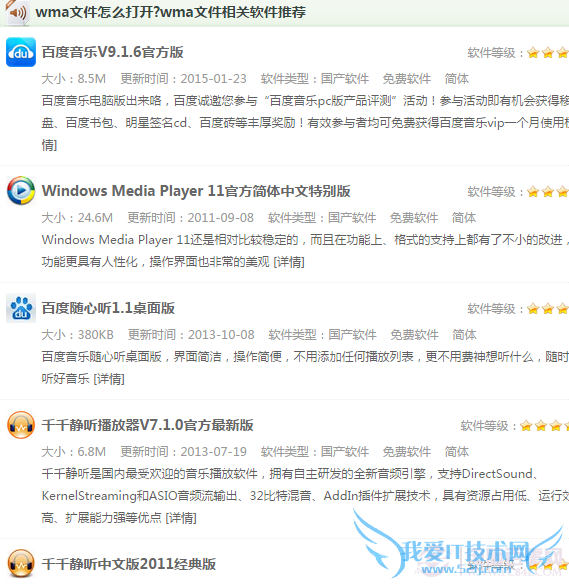Open the 百度音乐V9.1.6官方版 title link

tap(112, 52)
